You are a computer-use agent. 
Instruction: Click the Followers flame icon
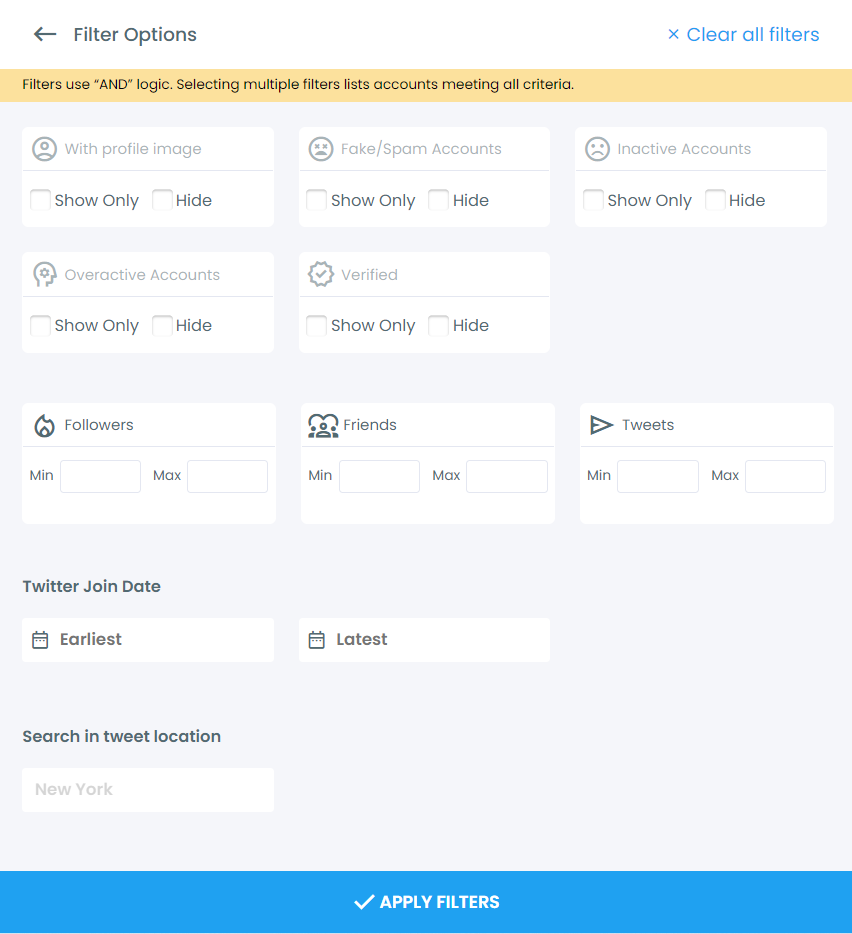point(44,424)
